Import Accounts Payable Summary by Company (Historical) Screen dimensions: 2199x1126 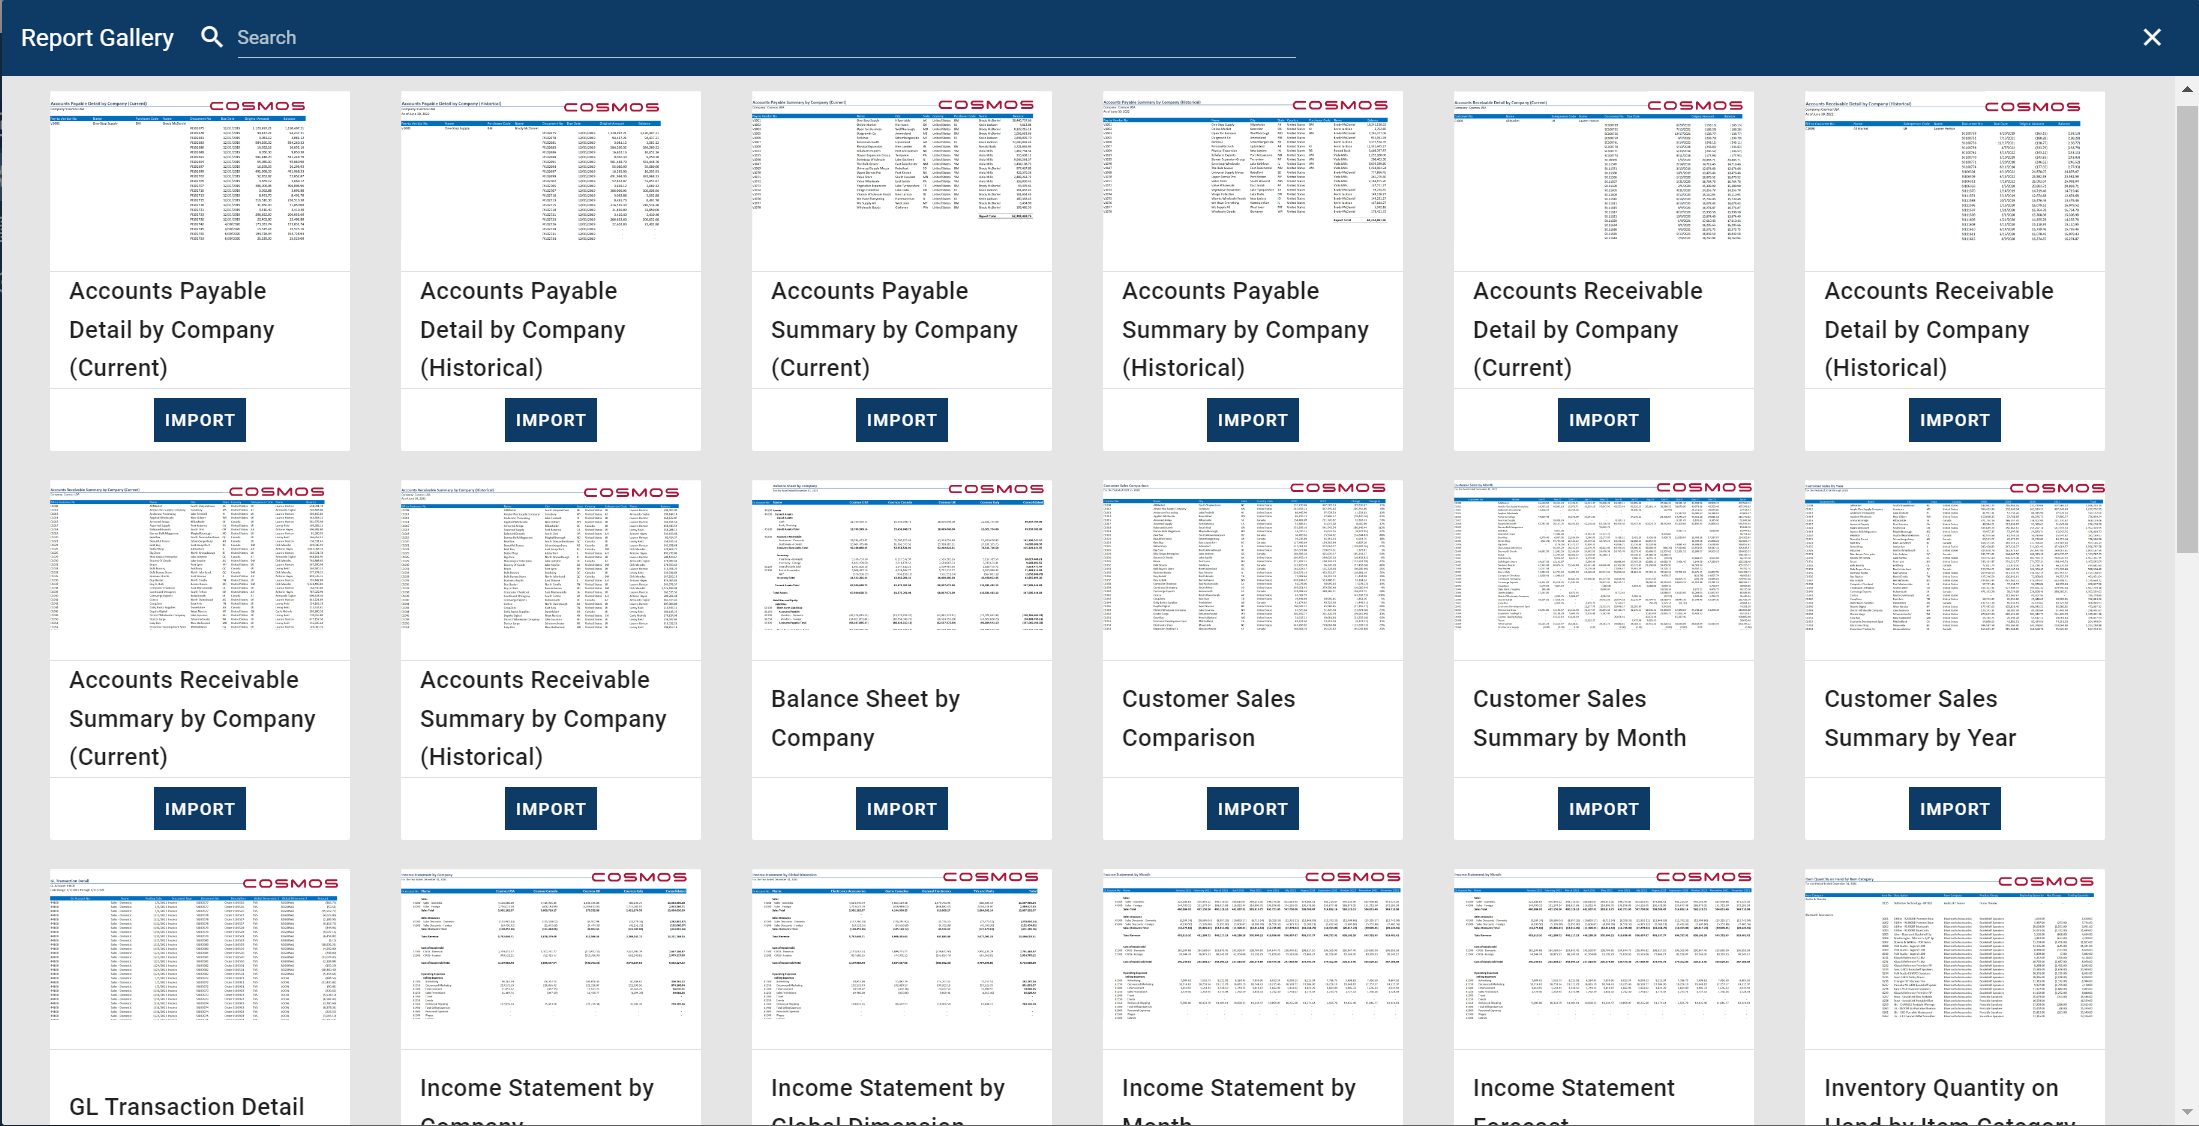[x=1253, y=420]
